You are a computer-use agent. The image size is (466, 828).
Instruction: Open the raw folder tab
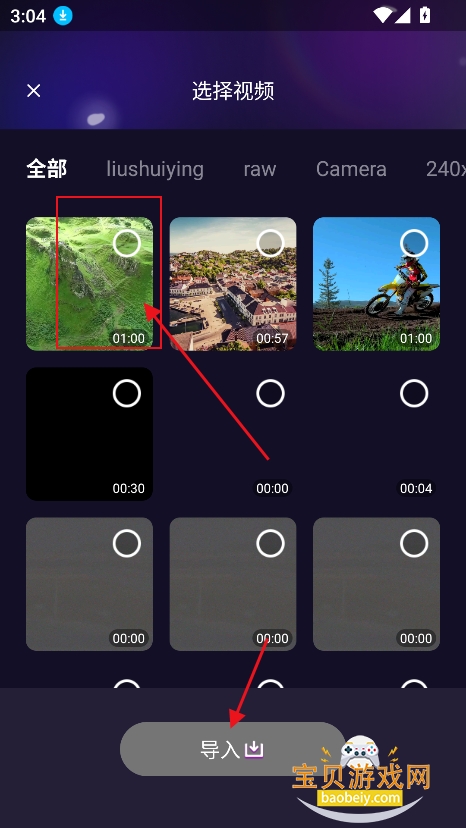tap(260, 169)
